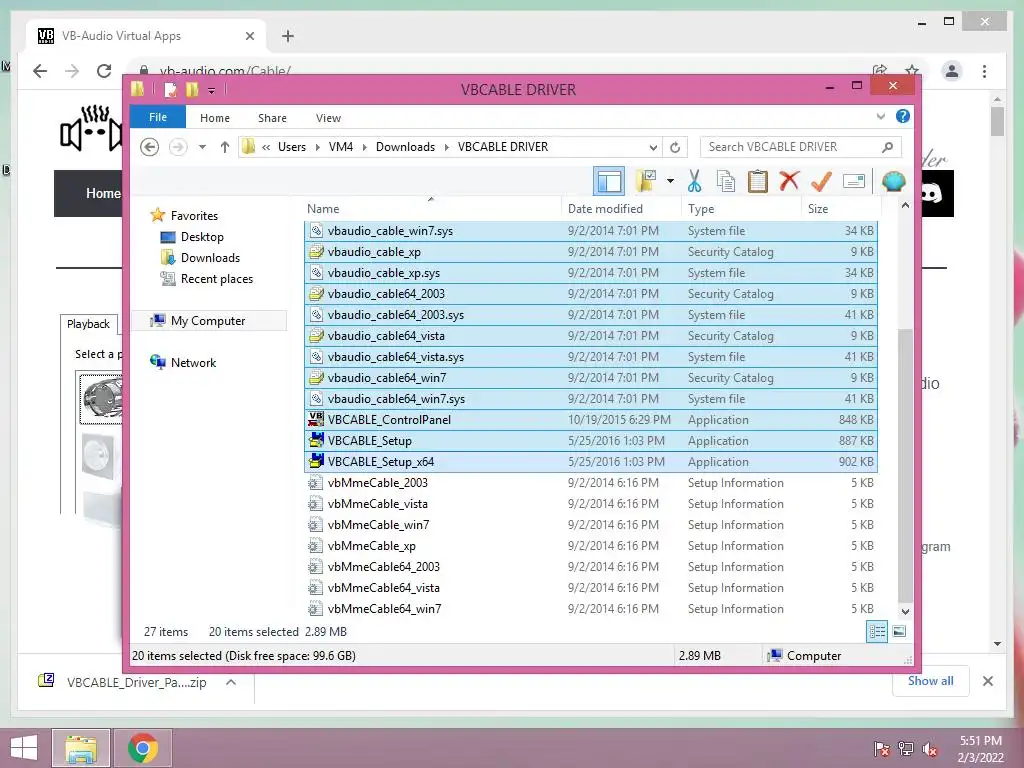Reload the Chrome page

coord(104,71)
